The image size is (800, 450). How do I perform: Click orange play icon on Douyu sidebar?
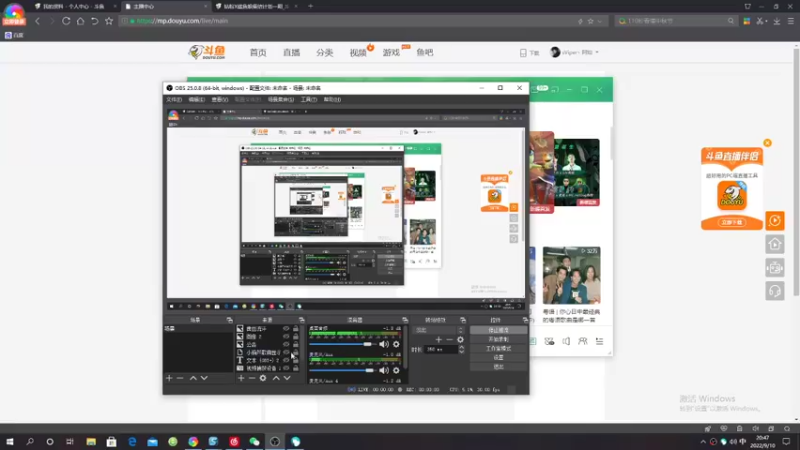[x=774, y=220]
